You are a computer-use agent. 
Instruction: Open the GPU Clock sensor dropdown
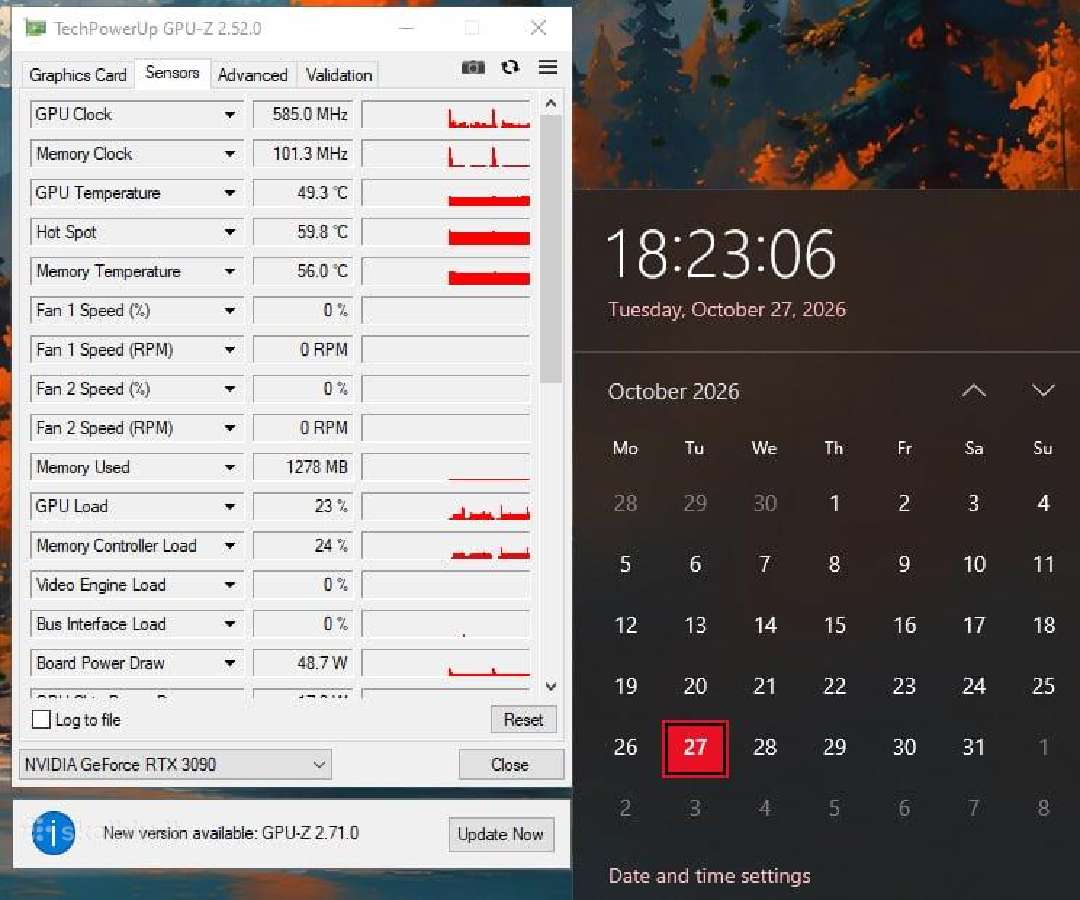click(x=229, y=114)
